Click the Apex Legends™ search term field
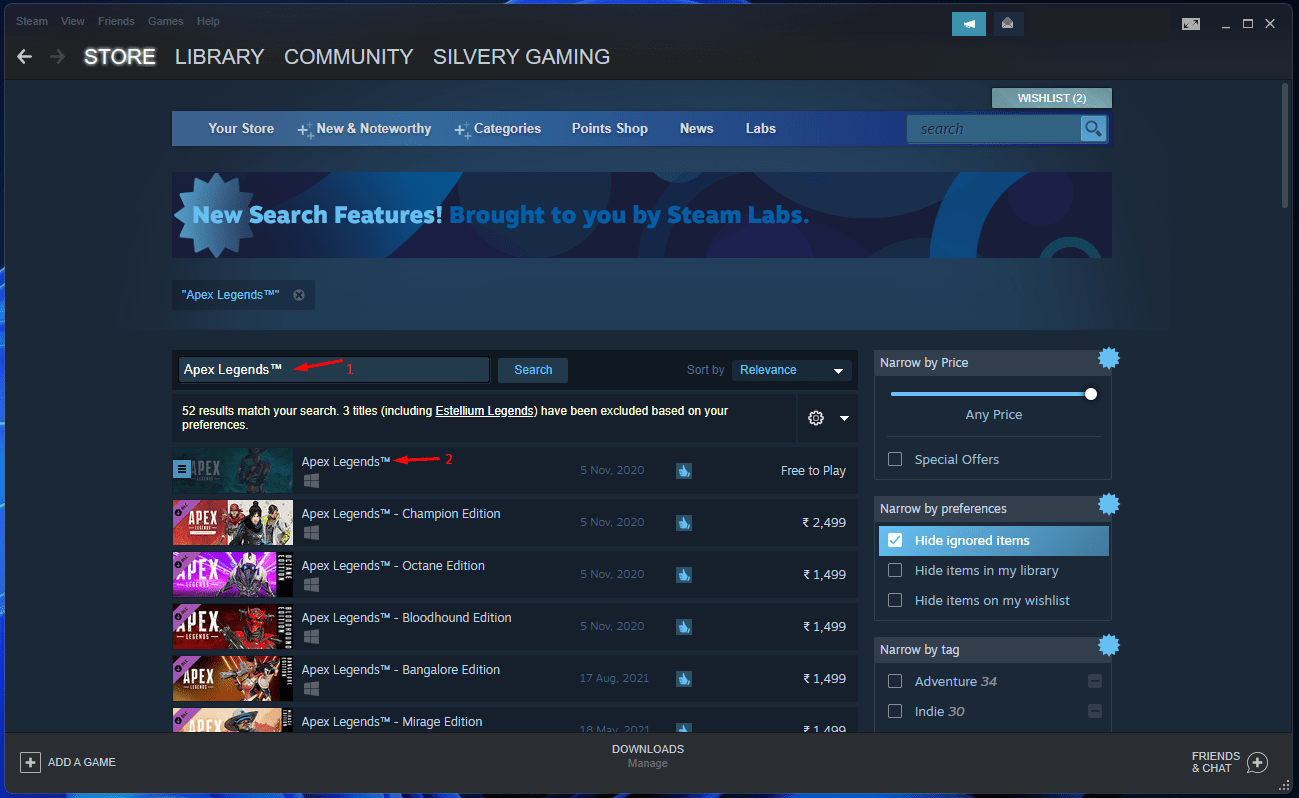The width and height of the screenshot is (1299, 798). coord(334,370)
